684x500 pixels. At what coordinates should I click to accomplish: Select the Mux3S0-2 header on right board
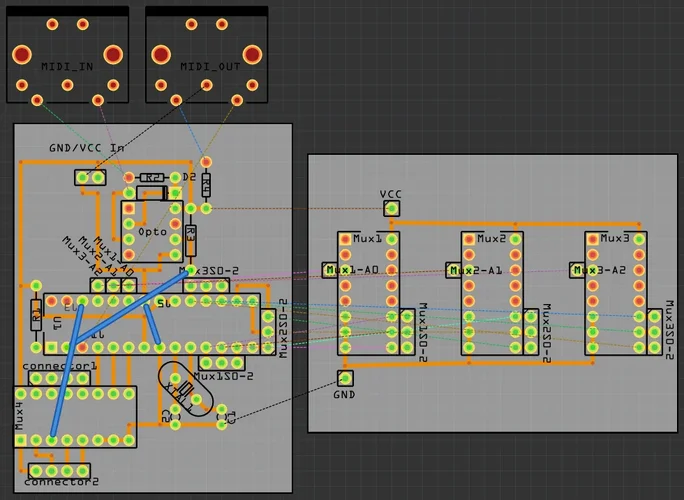tap(655, 331)
